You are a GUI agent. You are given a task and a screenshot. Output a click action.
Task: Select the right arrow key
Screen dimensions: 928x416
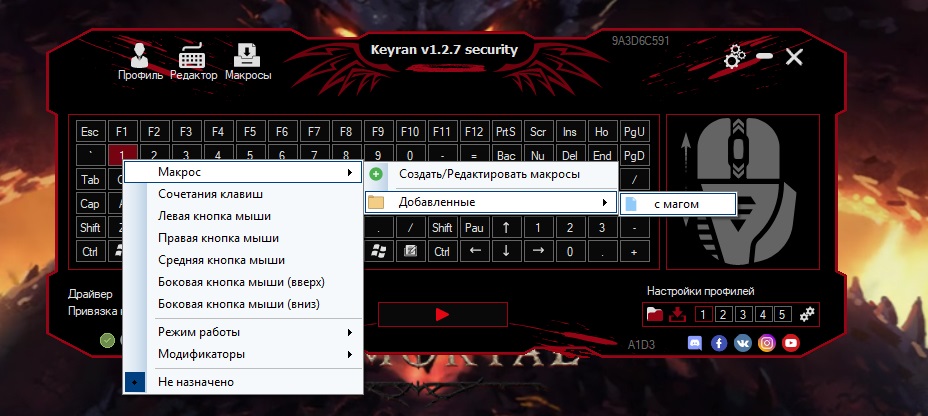pyautogui.click(x=538, y=251)
